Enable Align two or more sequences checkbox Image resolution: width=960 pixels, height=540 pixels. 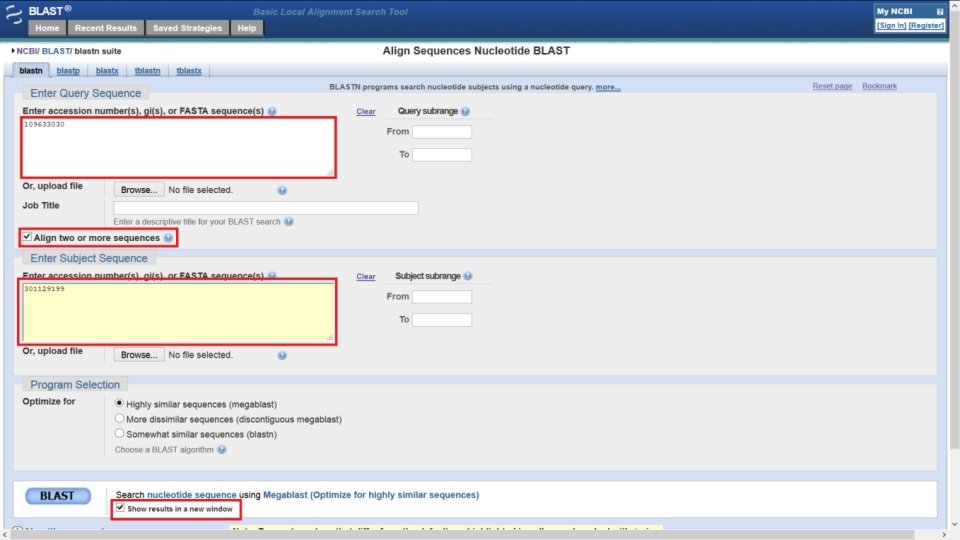pyautogui.click(x=27, y=237)
